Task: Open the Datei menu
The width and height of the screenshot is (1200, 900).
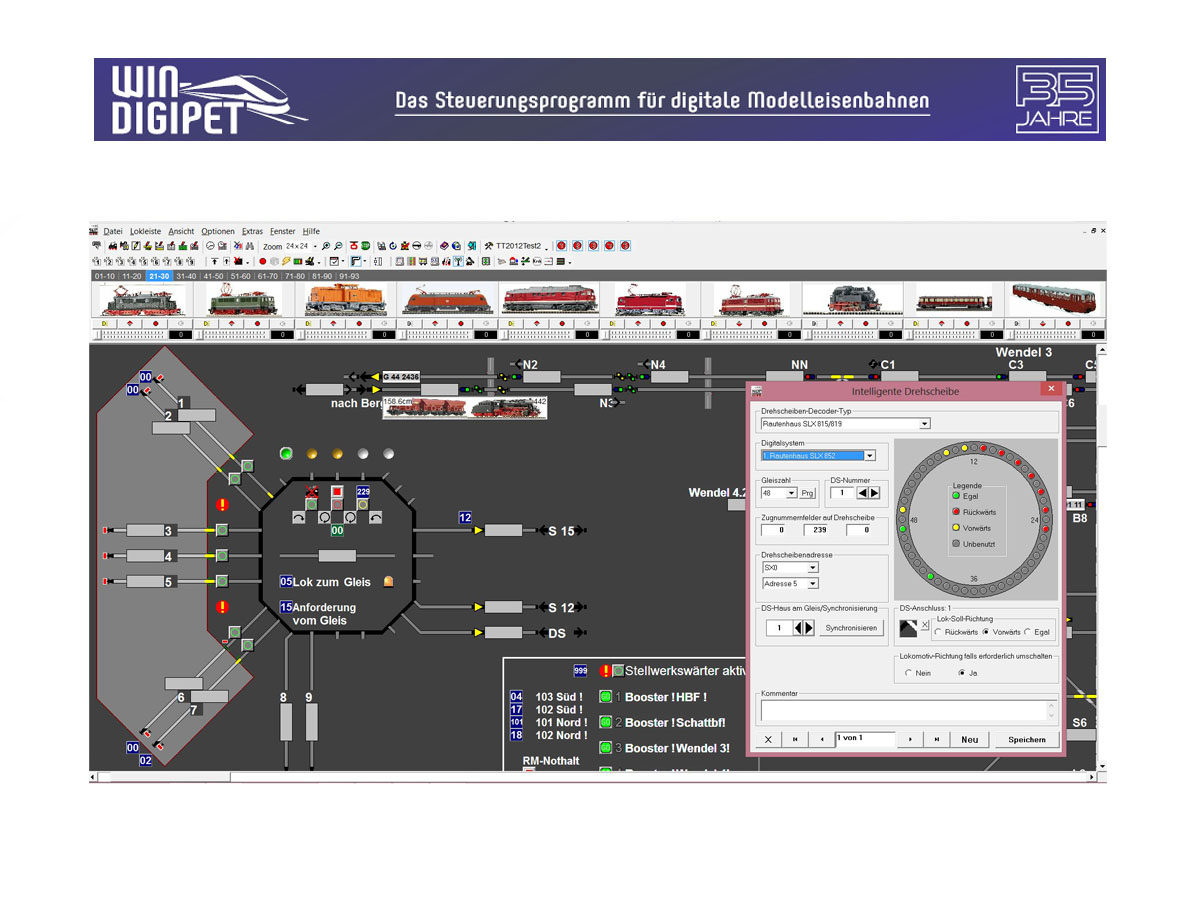Action: (x=113, y=231)
